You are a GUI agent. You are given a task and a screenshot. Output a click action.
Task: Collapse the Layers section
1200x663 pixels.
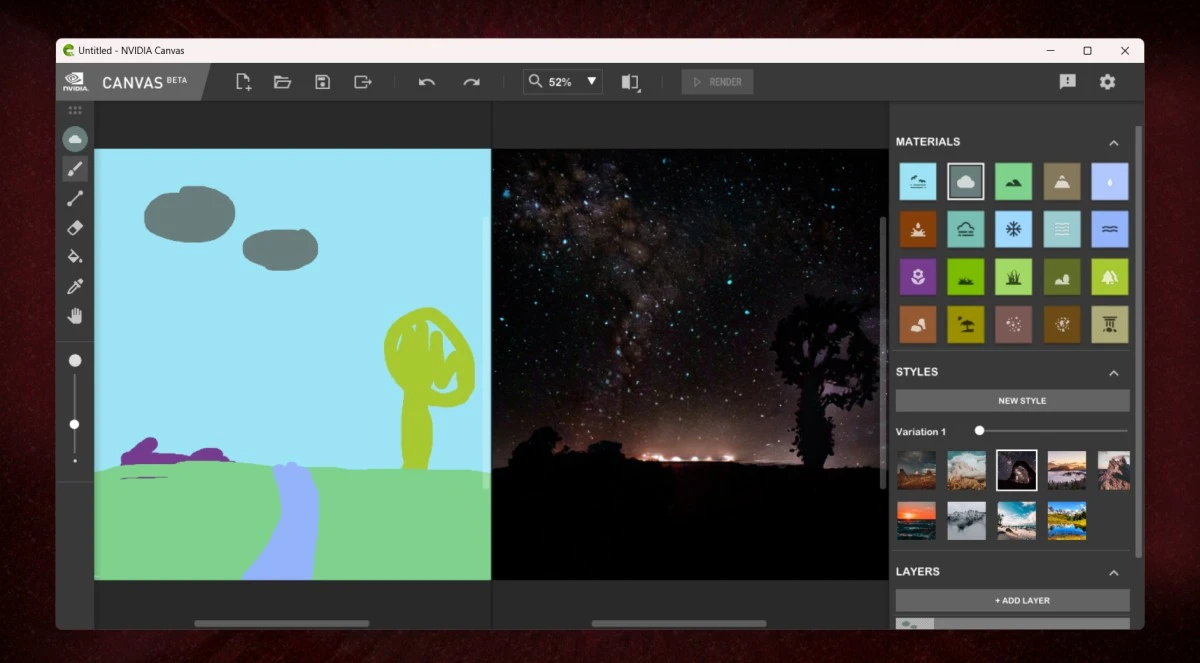(1114, 573)
